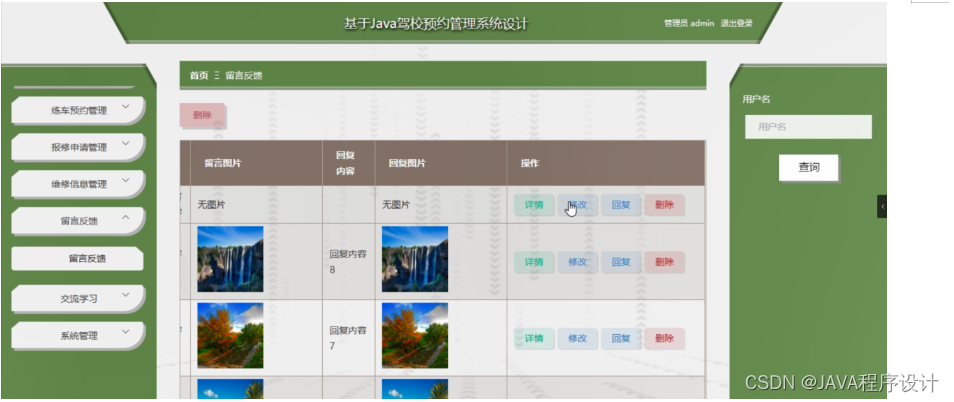
Task: Click 回复 in the 无图片 row
Action: [x=621, y=205]
